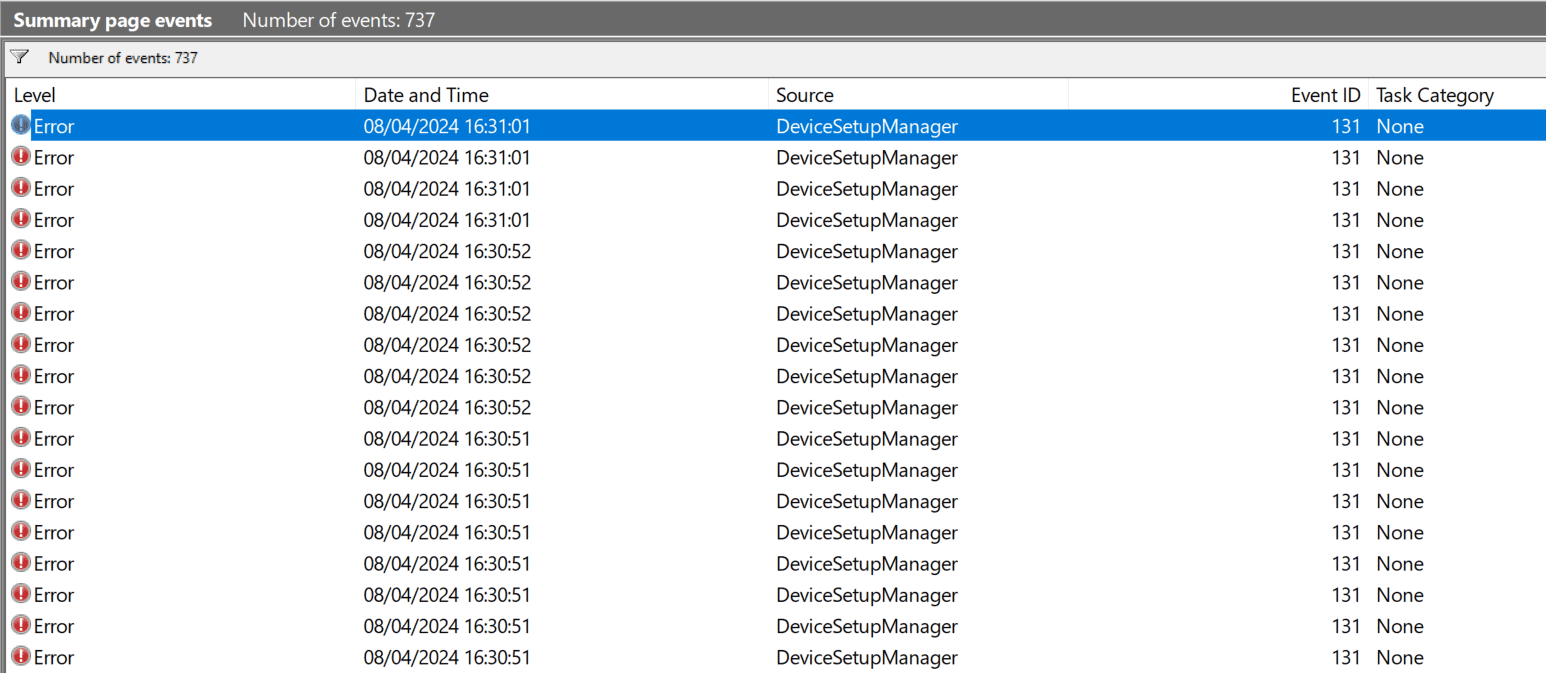This screenshot has height=673, width=1546.
Task: Click red error icon of last 16:30:52 event
Action: [x=21, y=406]
